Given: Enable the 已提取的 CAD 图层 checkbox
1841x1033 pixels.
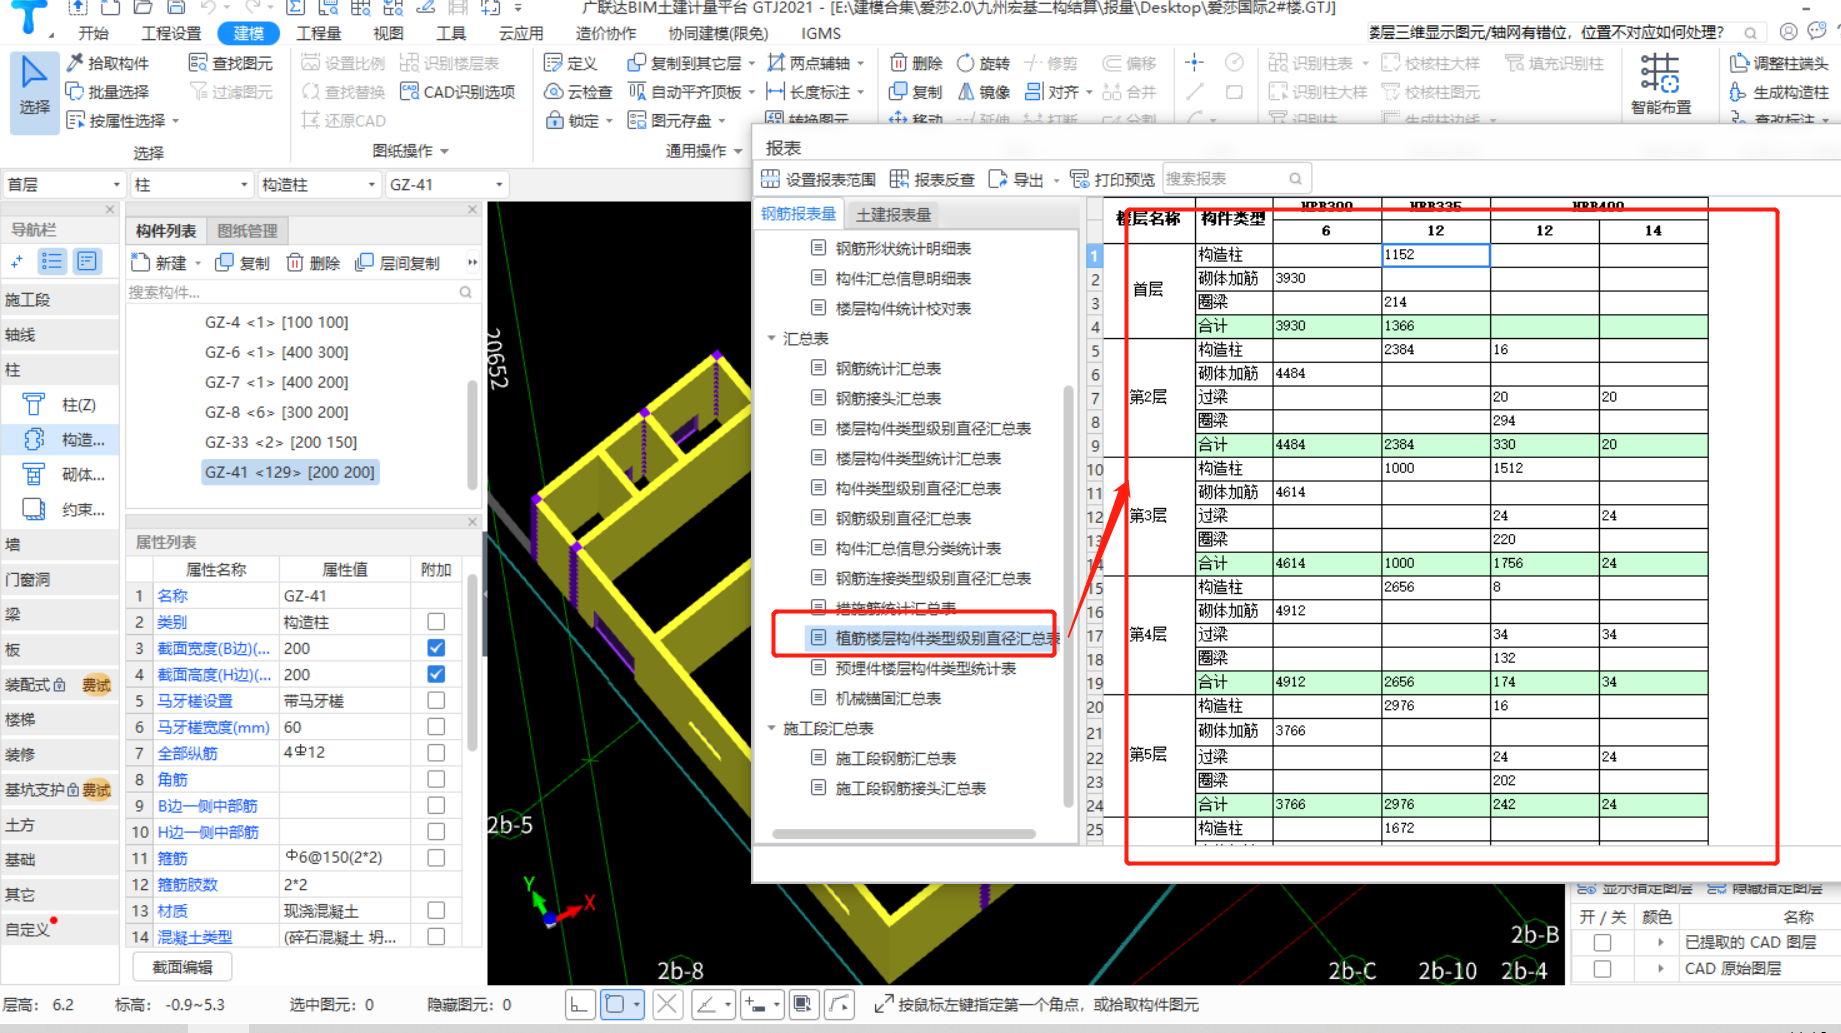Looking at the screenshot, I should [x=1603, y=943].
